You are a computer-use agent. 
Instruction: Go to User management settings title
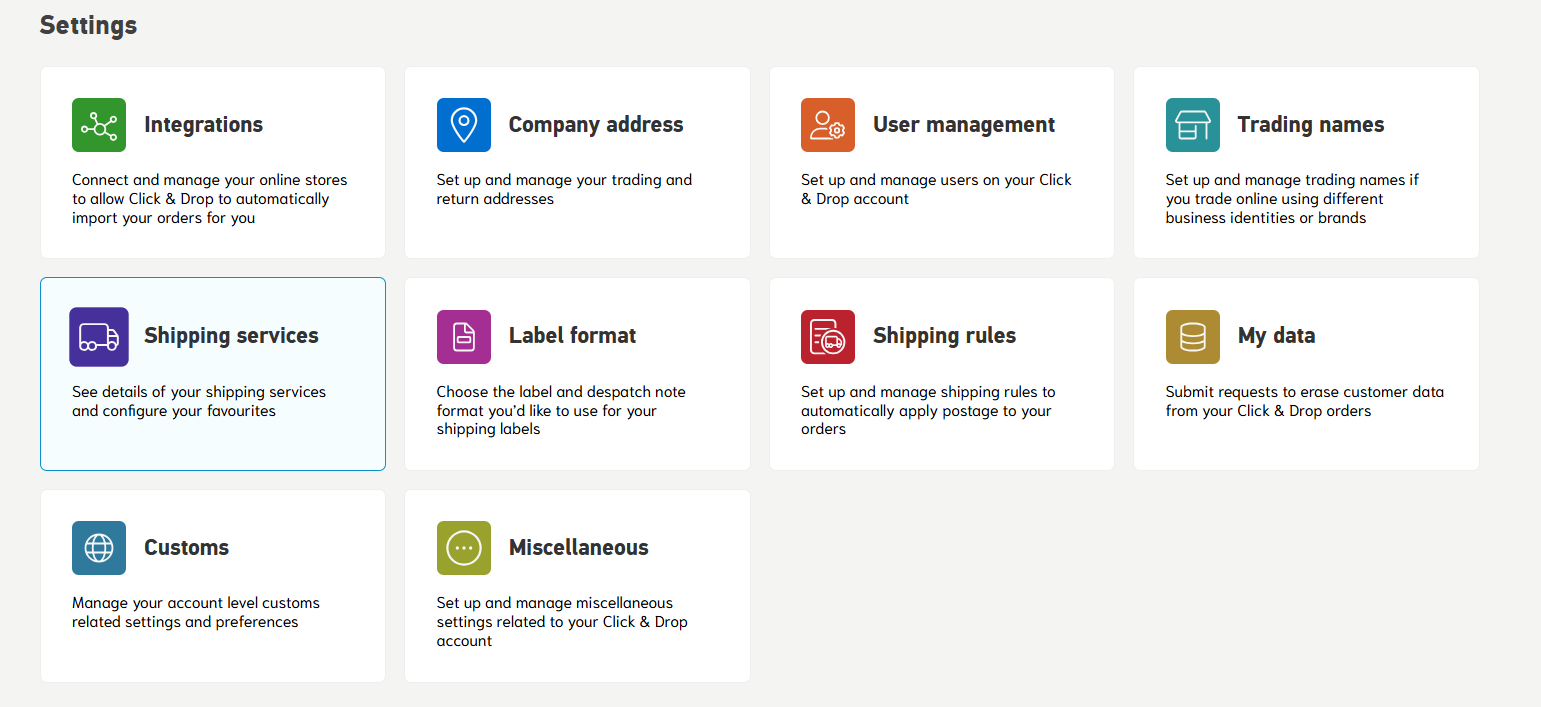[x=963, y=125]
